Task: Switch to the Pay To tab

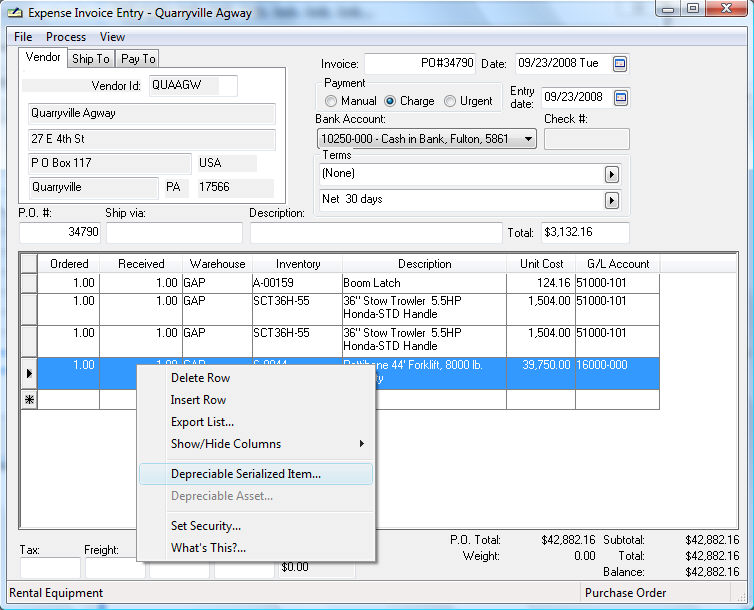Action: coord(138,59)
